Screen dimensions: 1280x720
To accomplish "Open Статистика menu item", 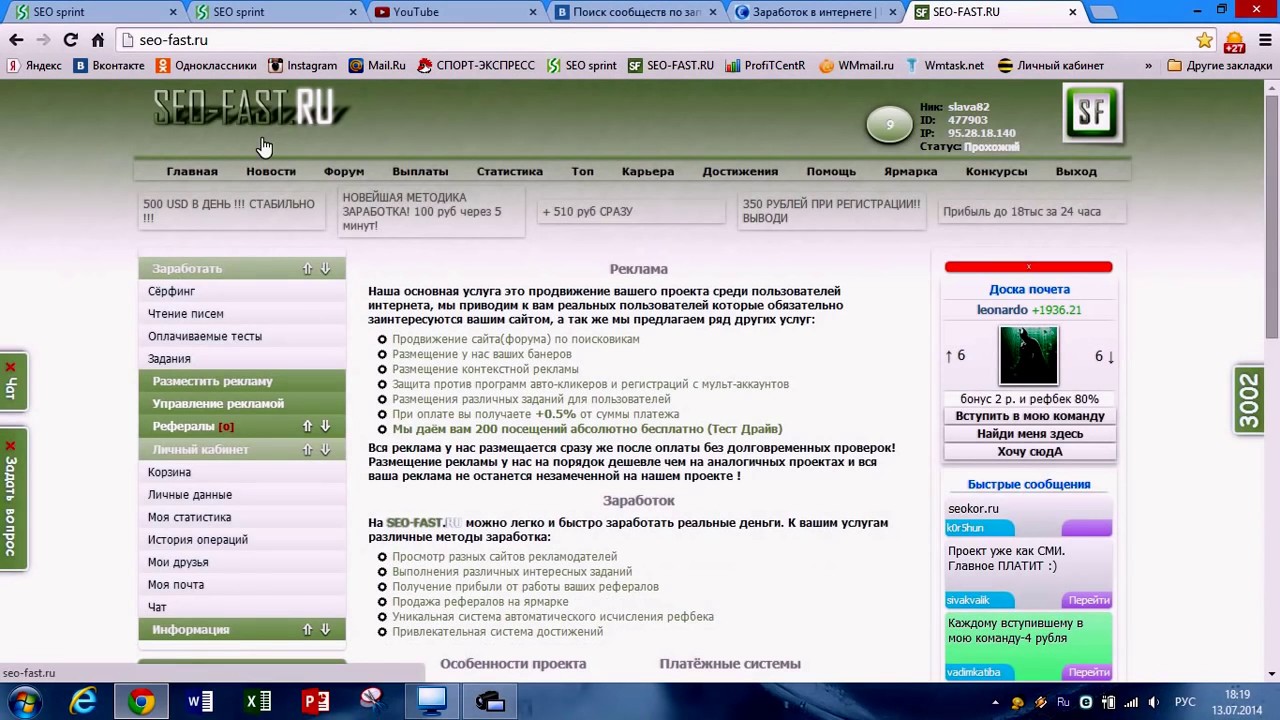I will point(510,171).
